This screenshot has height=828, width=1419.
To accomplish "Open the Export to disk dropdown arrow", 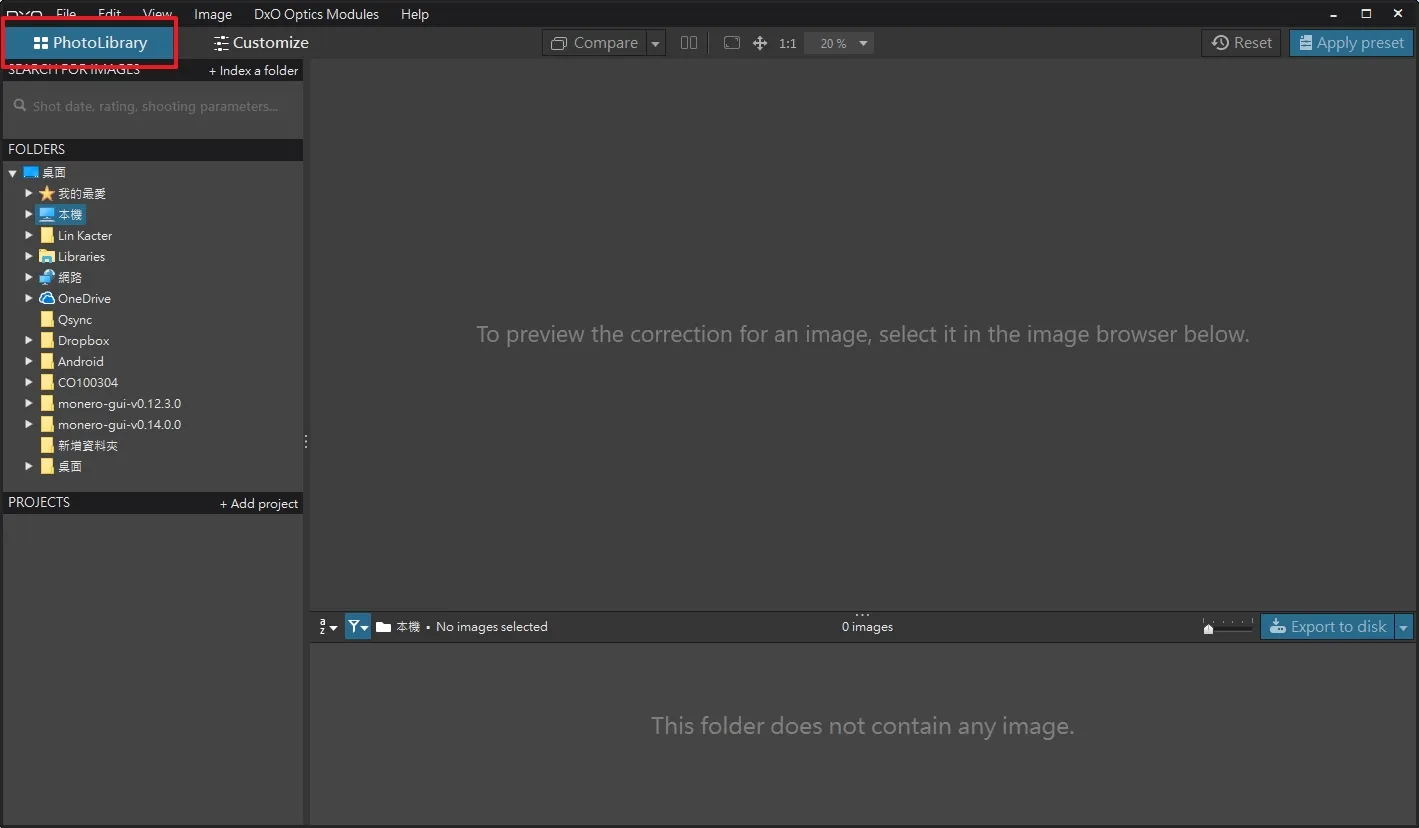I will [1404, 627].
